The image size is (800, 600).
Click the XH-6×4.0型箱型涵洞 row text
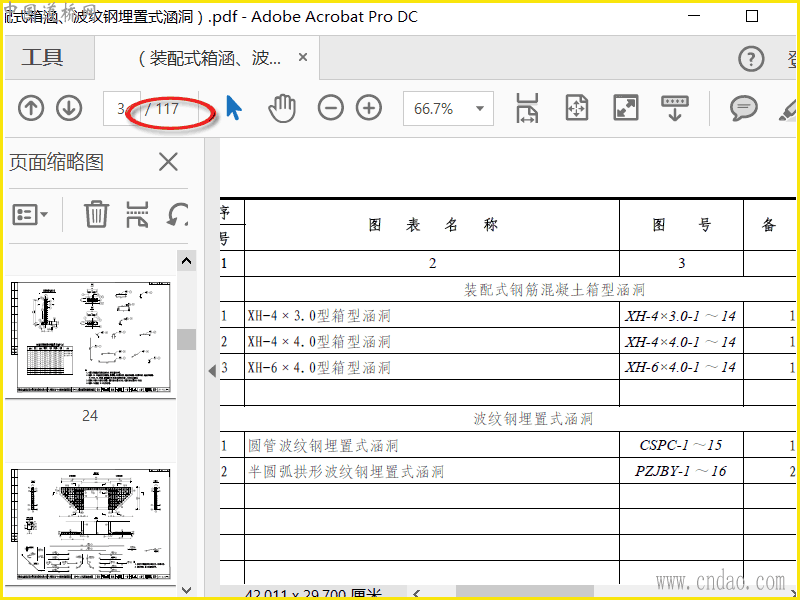[x=319, y=367]
